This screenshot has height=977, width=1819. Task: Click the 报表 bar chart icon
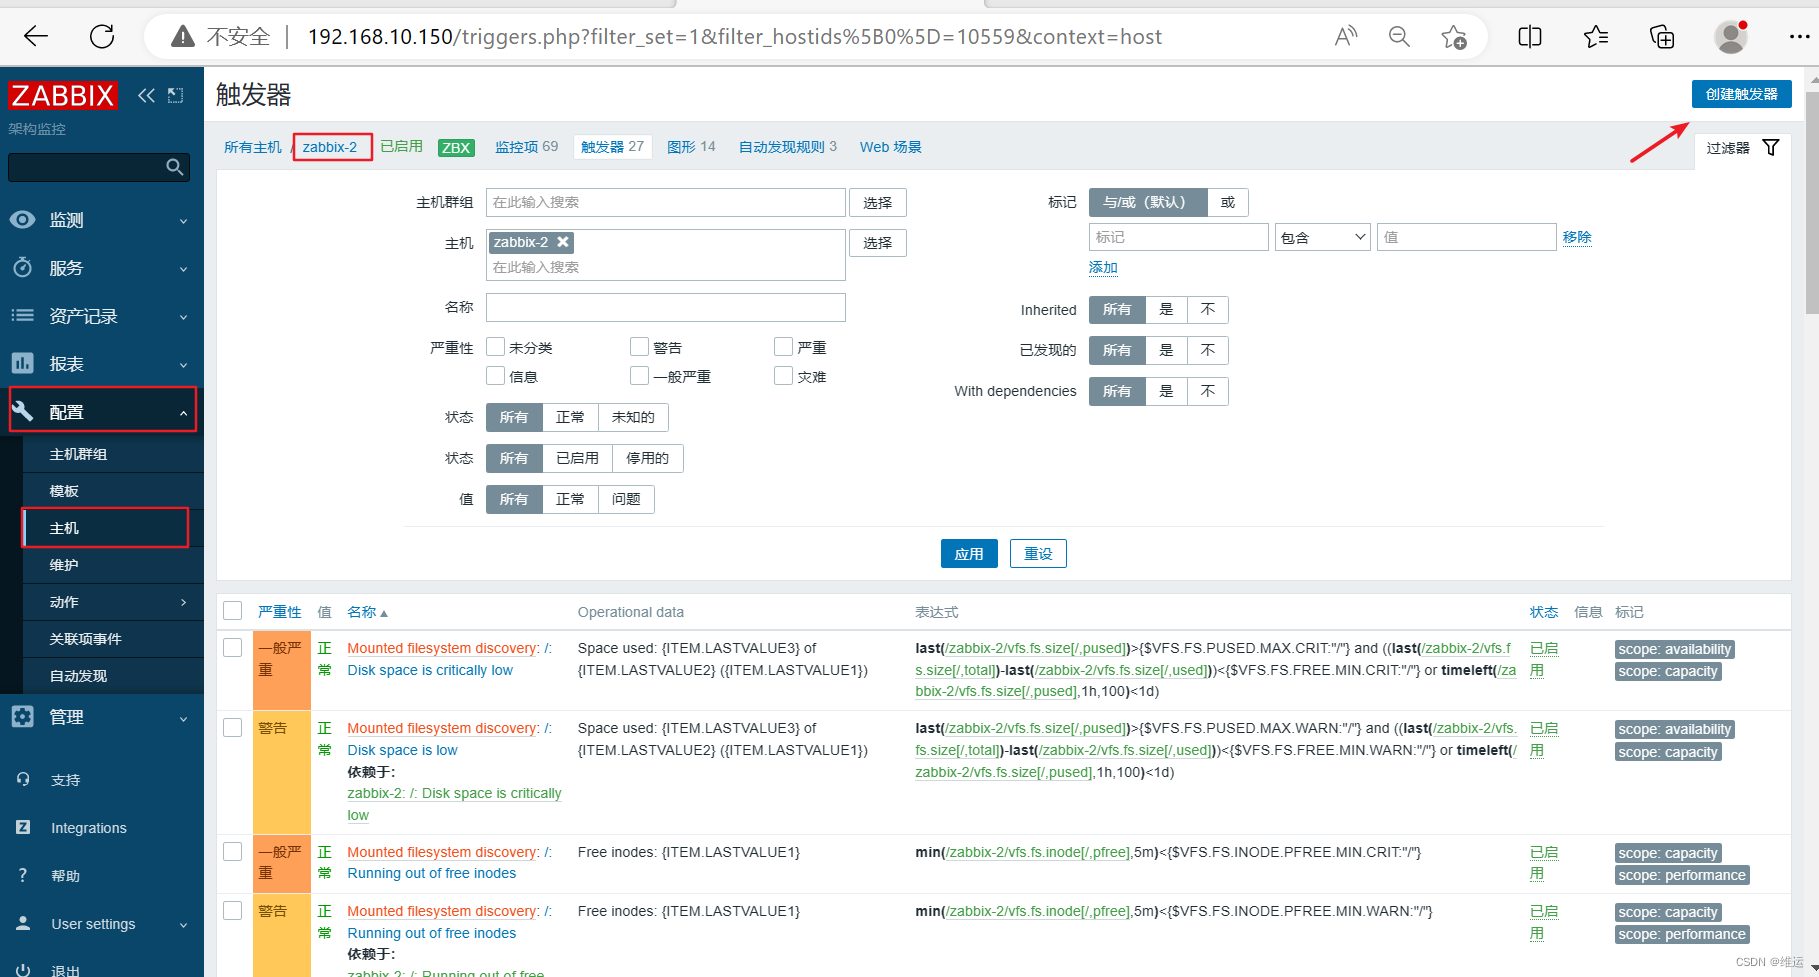click(23, 364)
